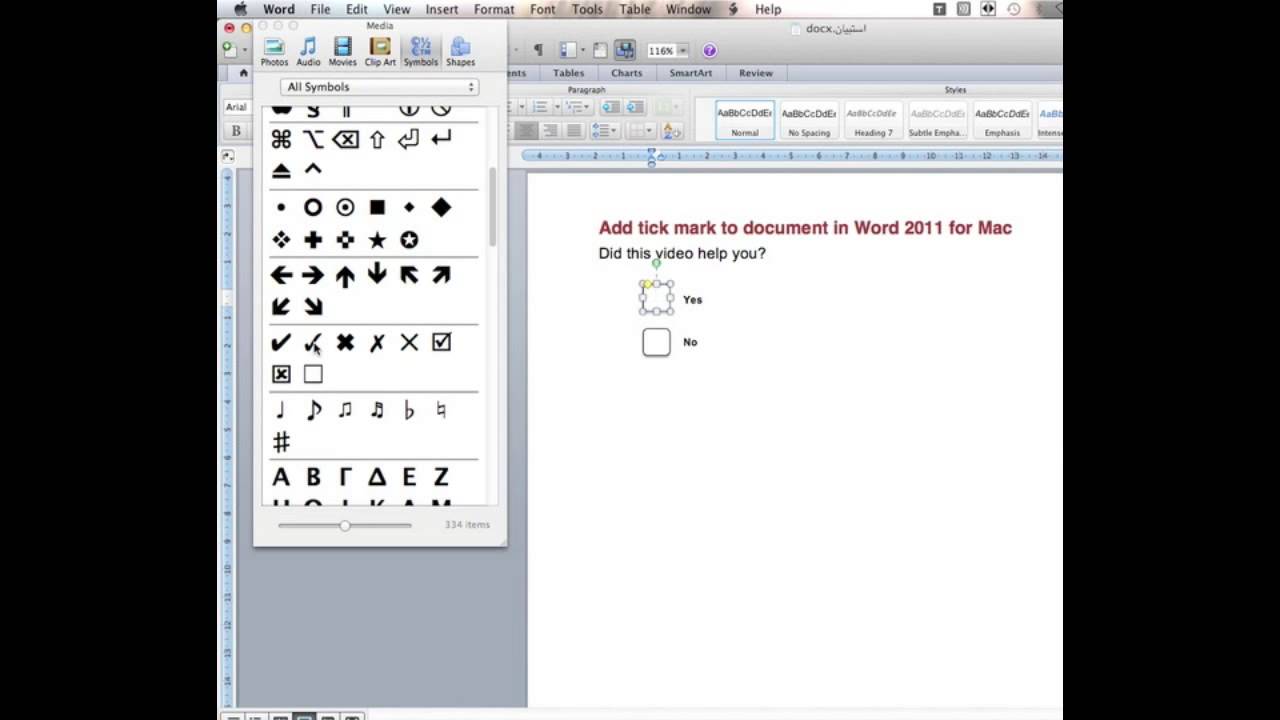The height and width of the screenshot is (720, 1280).
Task: Open Word Help purple question icon
Action: click(709, 50)
